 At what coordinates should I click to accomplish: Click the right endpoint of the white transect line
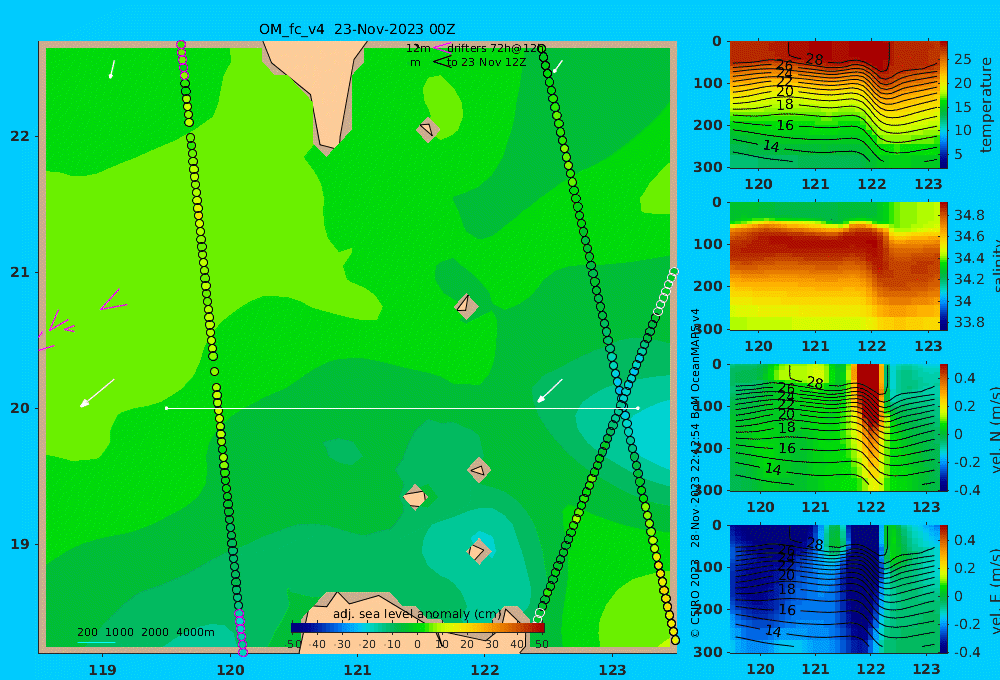638,408
